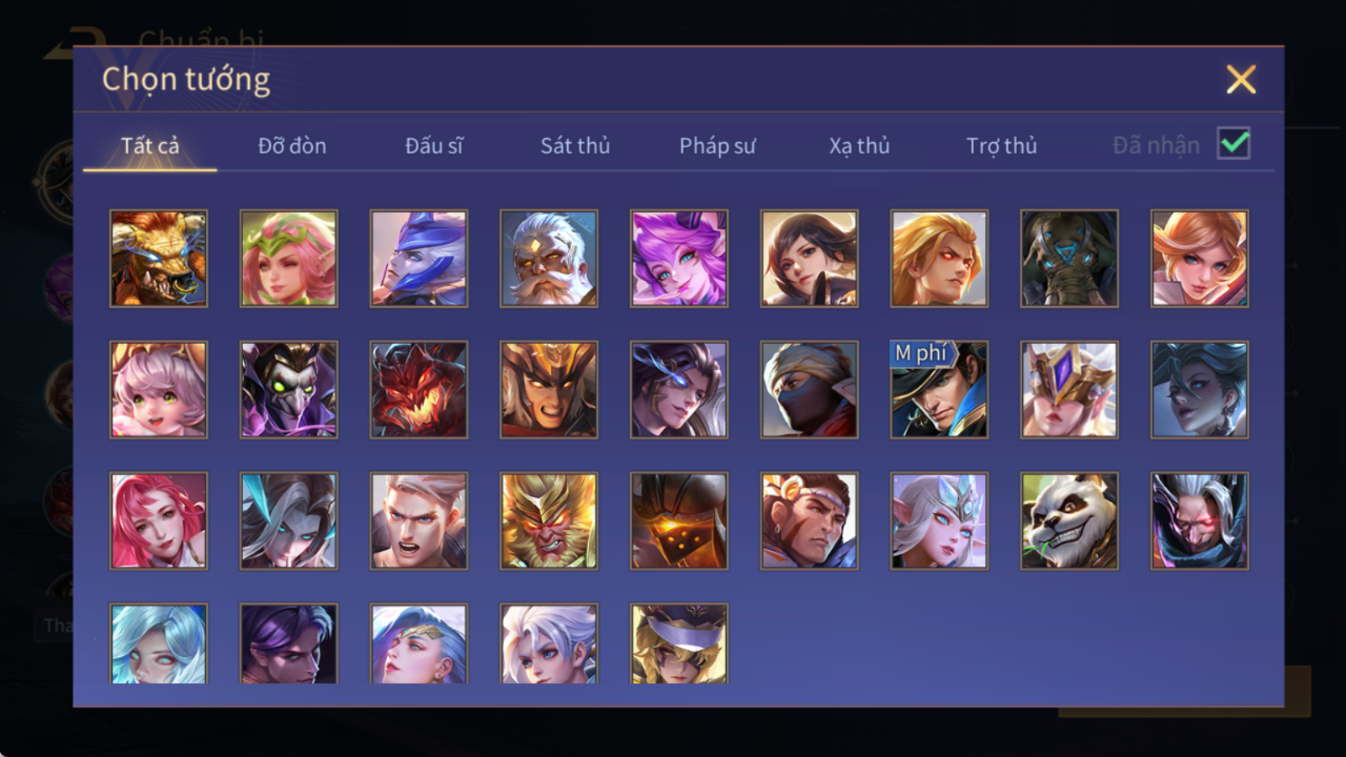Open the Đấu sĩ tab
The width and height of the screenshot is (1346, 757).
[434, 146]
